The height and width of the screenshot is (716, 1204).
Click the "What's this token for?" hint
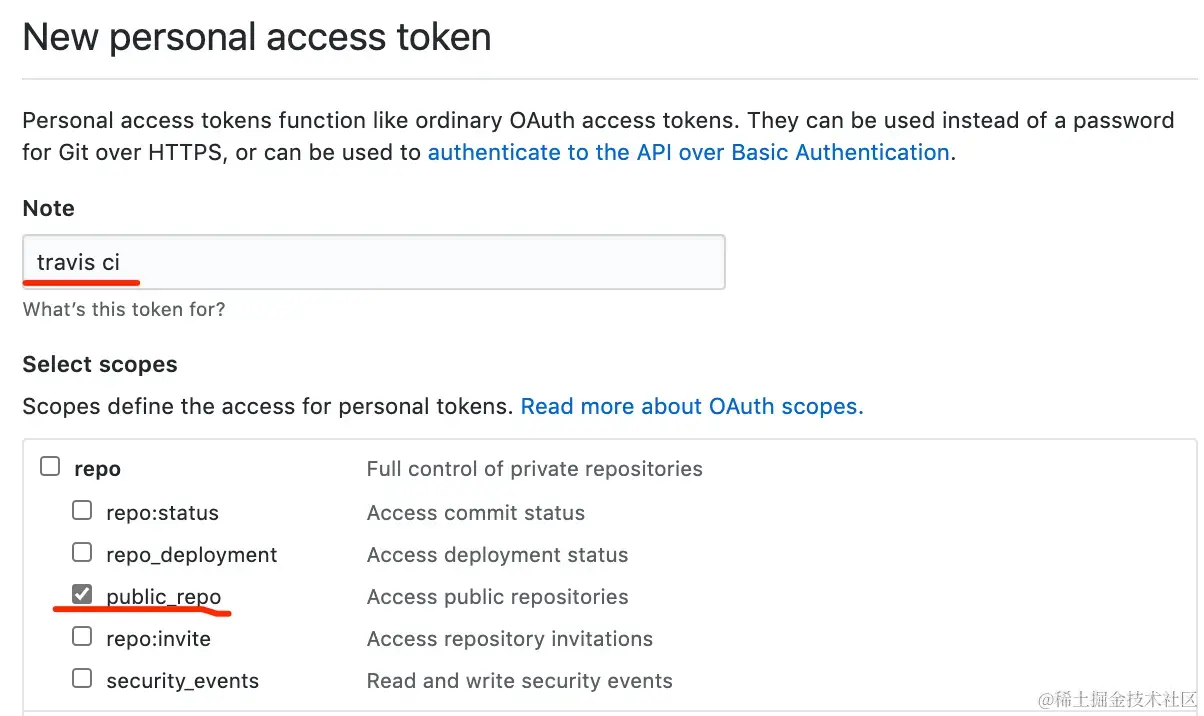[123, 310]
